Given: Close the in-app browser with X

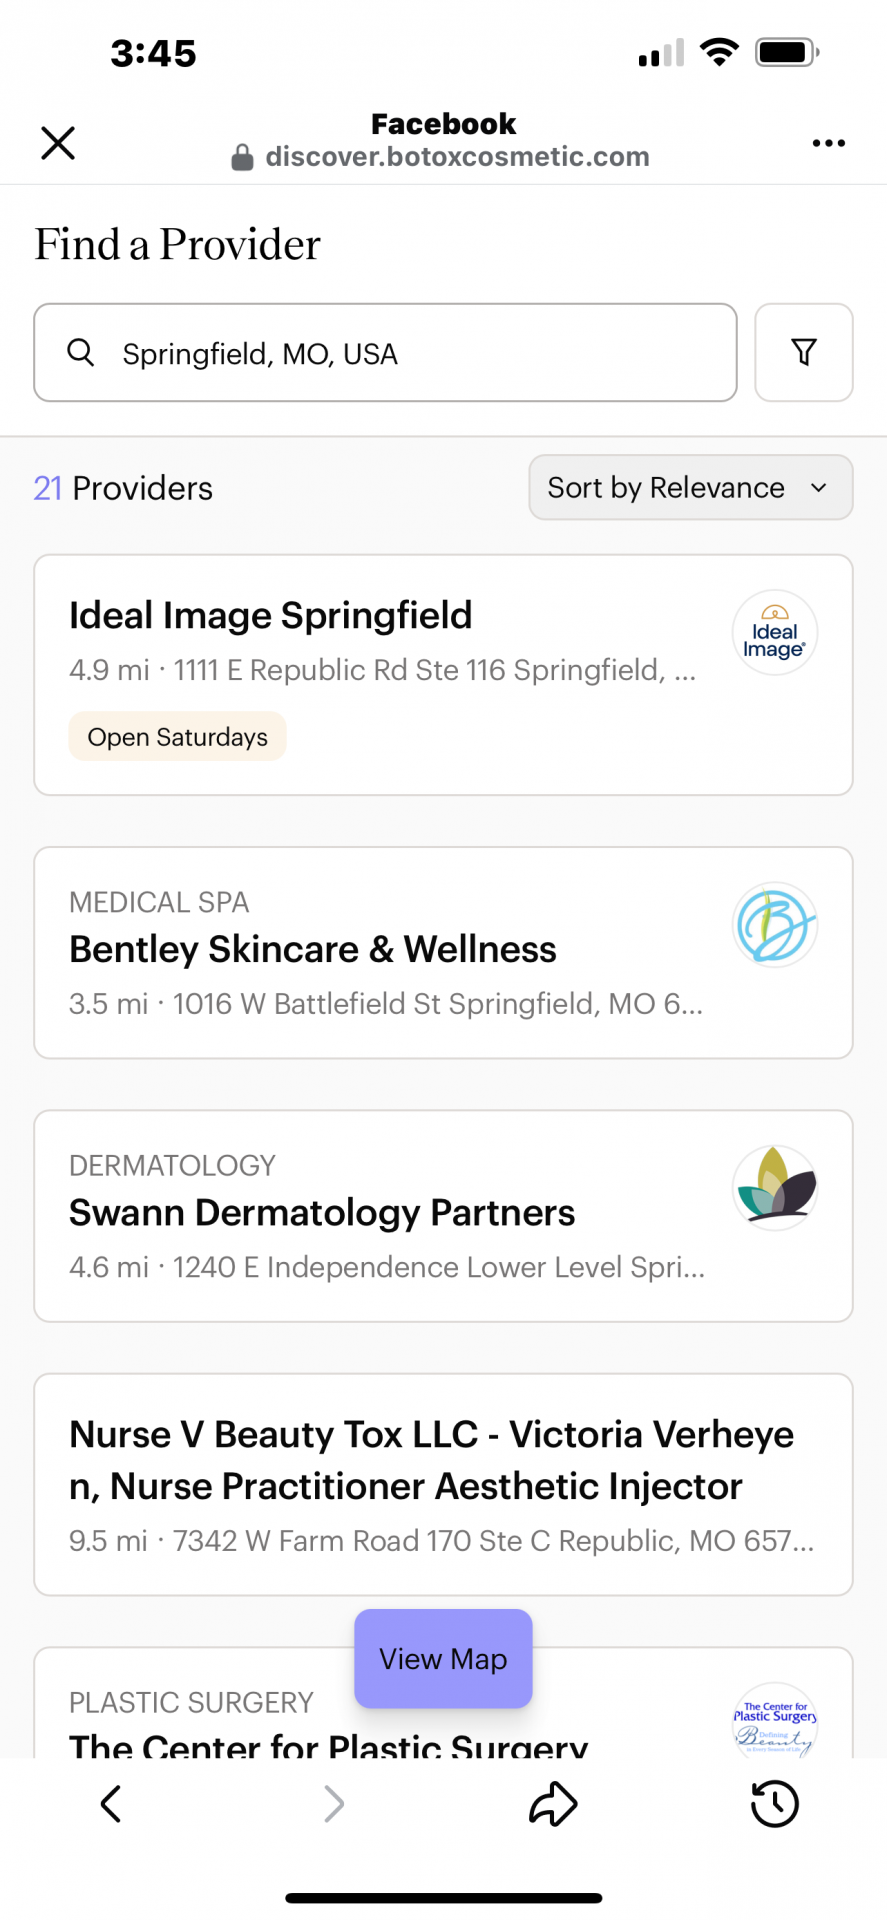Looking at the screenshot, I should coord(58,143).
